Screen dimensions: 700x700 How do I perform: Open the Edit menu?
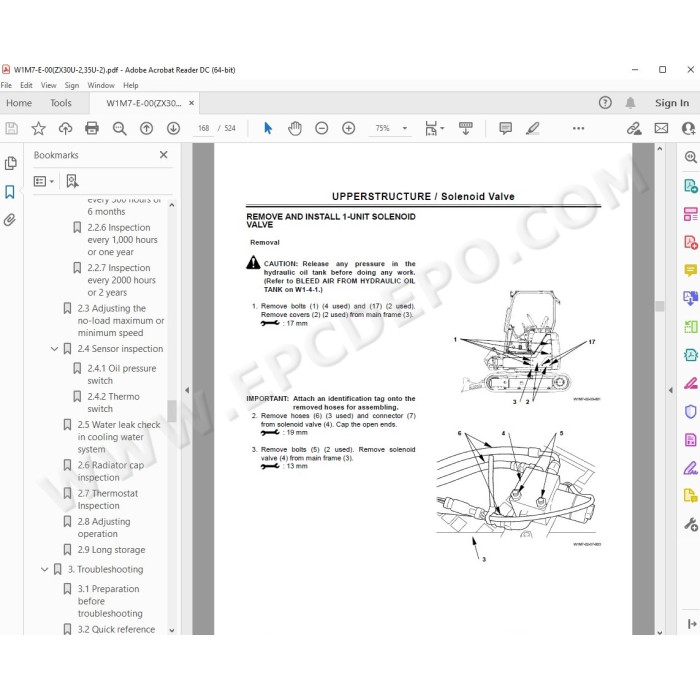(26, 85)
